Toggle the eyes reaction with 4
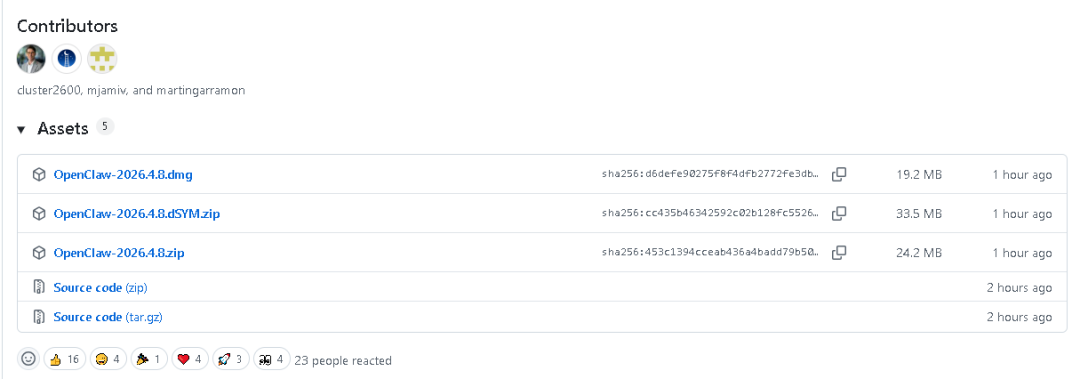 click(271, 359)
